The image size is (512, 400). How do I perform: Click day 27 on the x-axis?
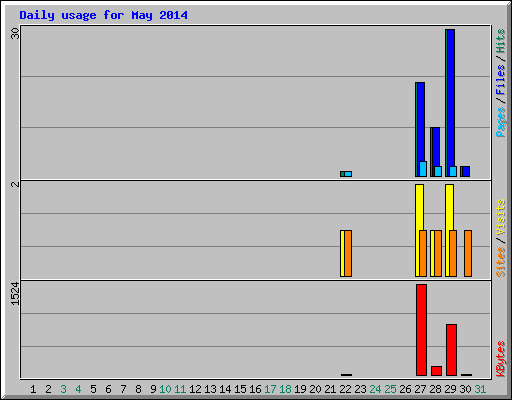click(420, 389)
